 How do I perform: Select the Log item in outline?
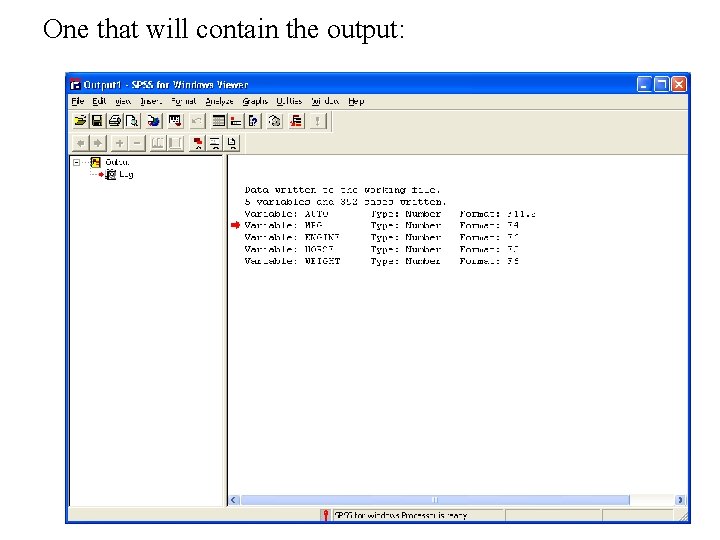coord(126,174)
